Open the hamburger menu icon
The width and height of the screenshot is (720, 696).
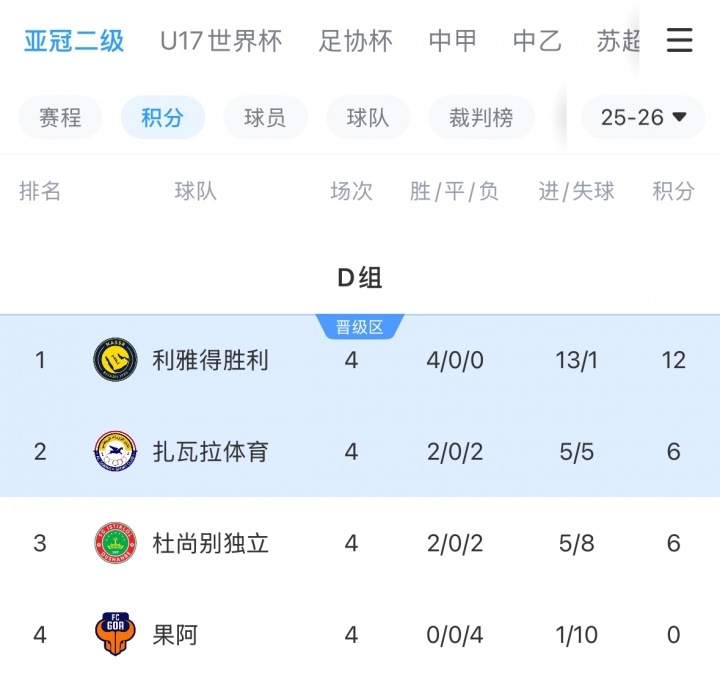pos(680,40)
